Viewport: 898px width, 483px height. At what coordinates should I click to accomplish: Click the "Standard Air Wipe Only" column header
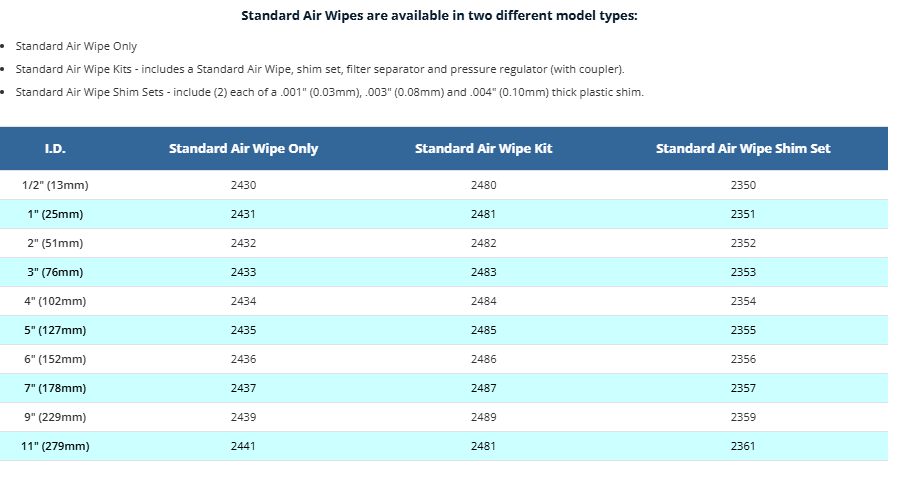click(x=243, y=149)
